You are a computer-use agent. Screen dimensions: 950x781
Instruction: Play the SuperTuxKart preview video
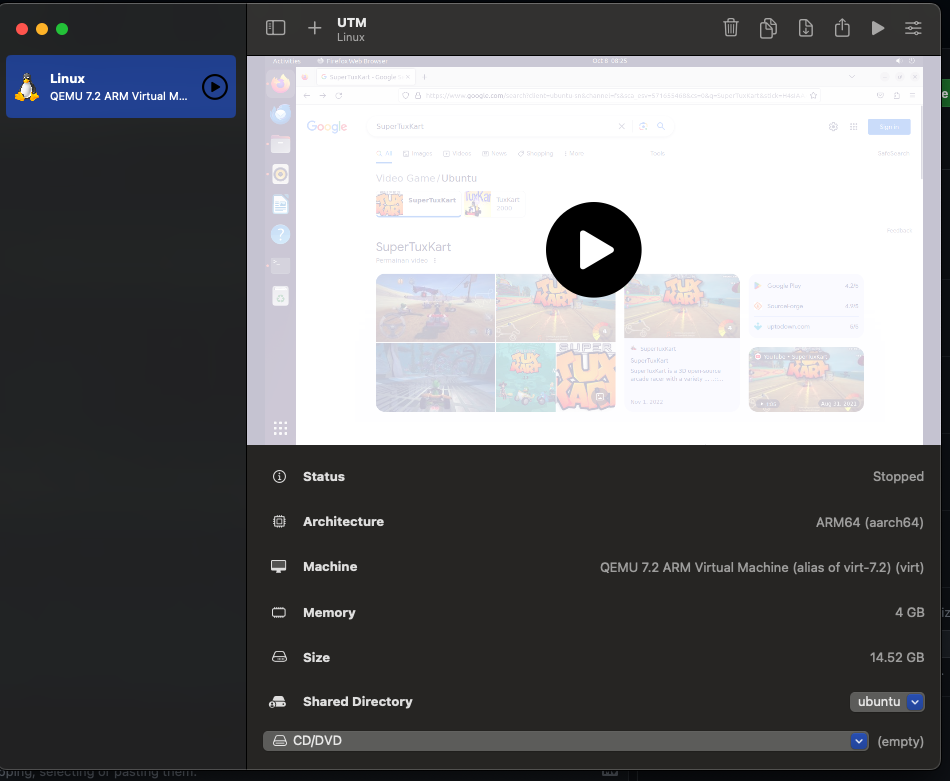pyautogui.click(x=593, y=250)
